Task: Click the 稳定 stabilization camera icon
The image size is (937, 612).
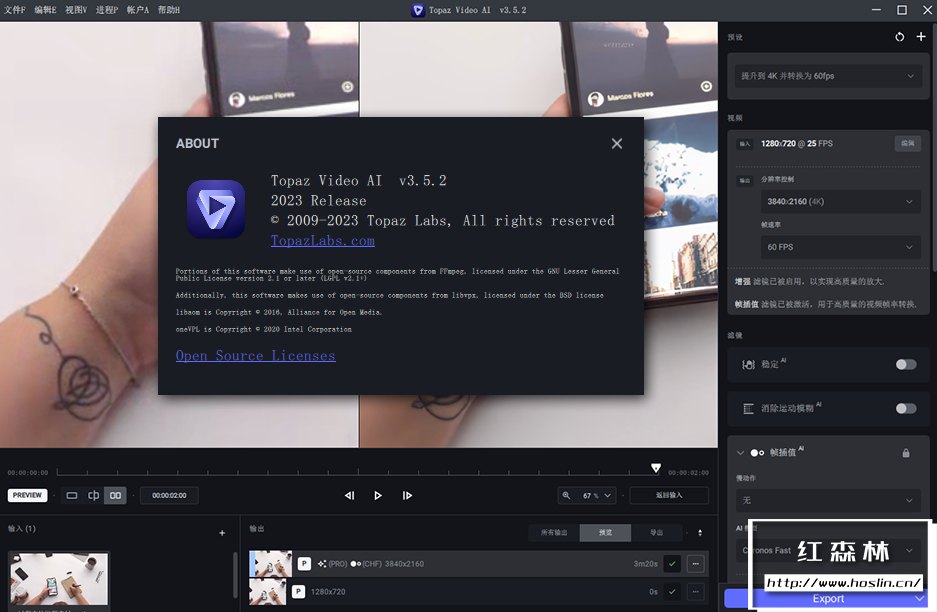Action: pos(748,365)
